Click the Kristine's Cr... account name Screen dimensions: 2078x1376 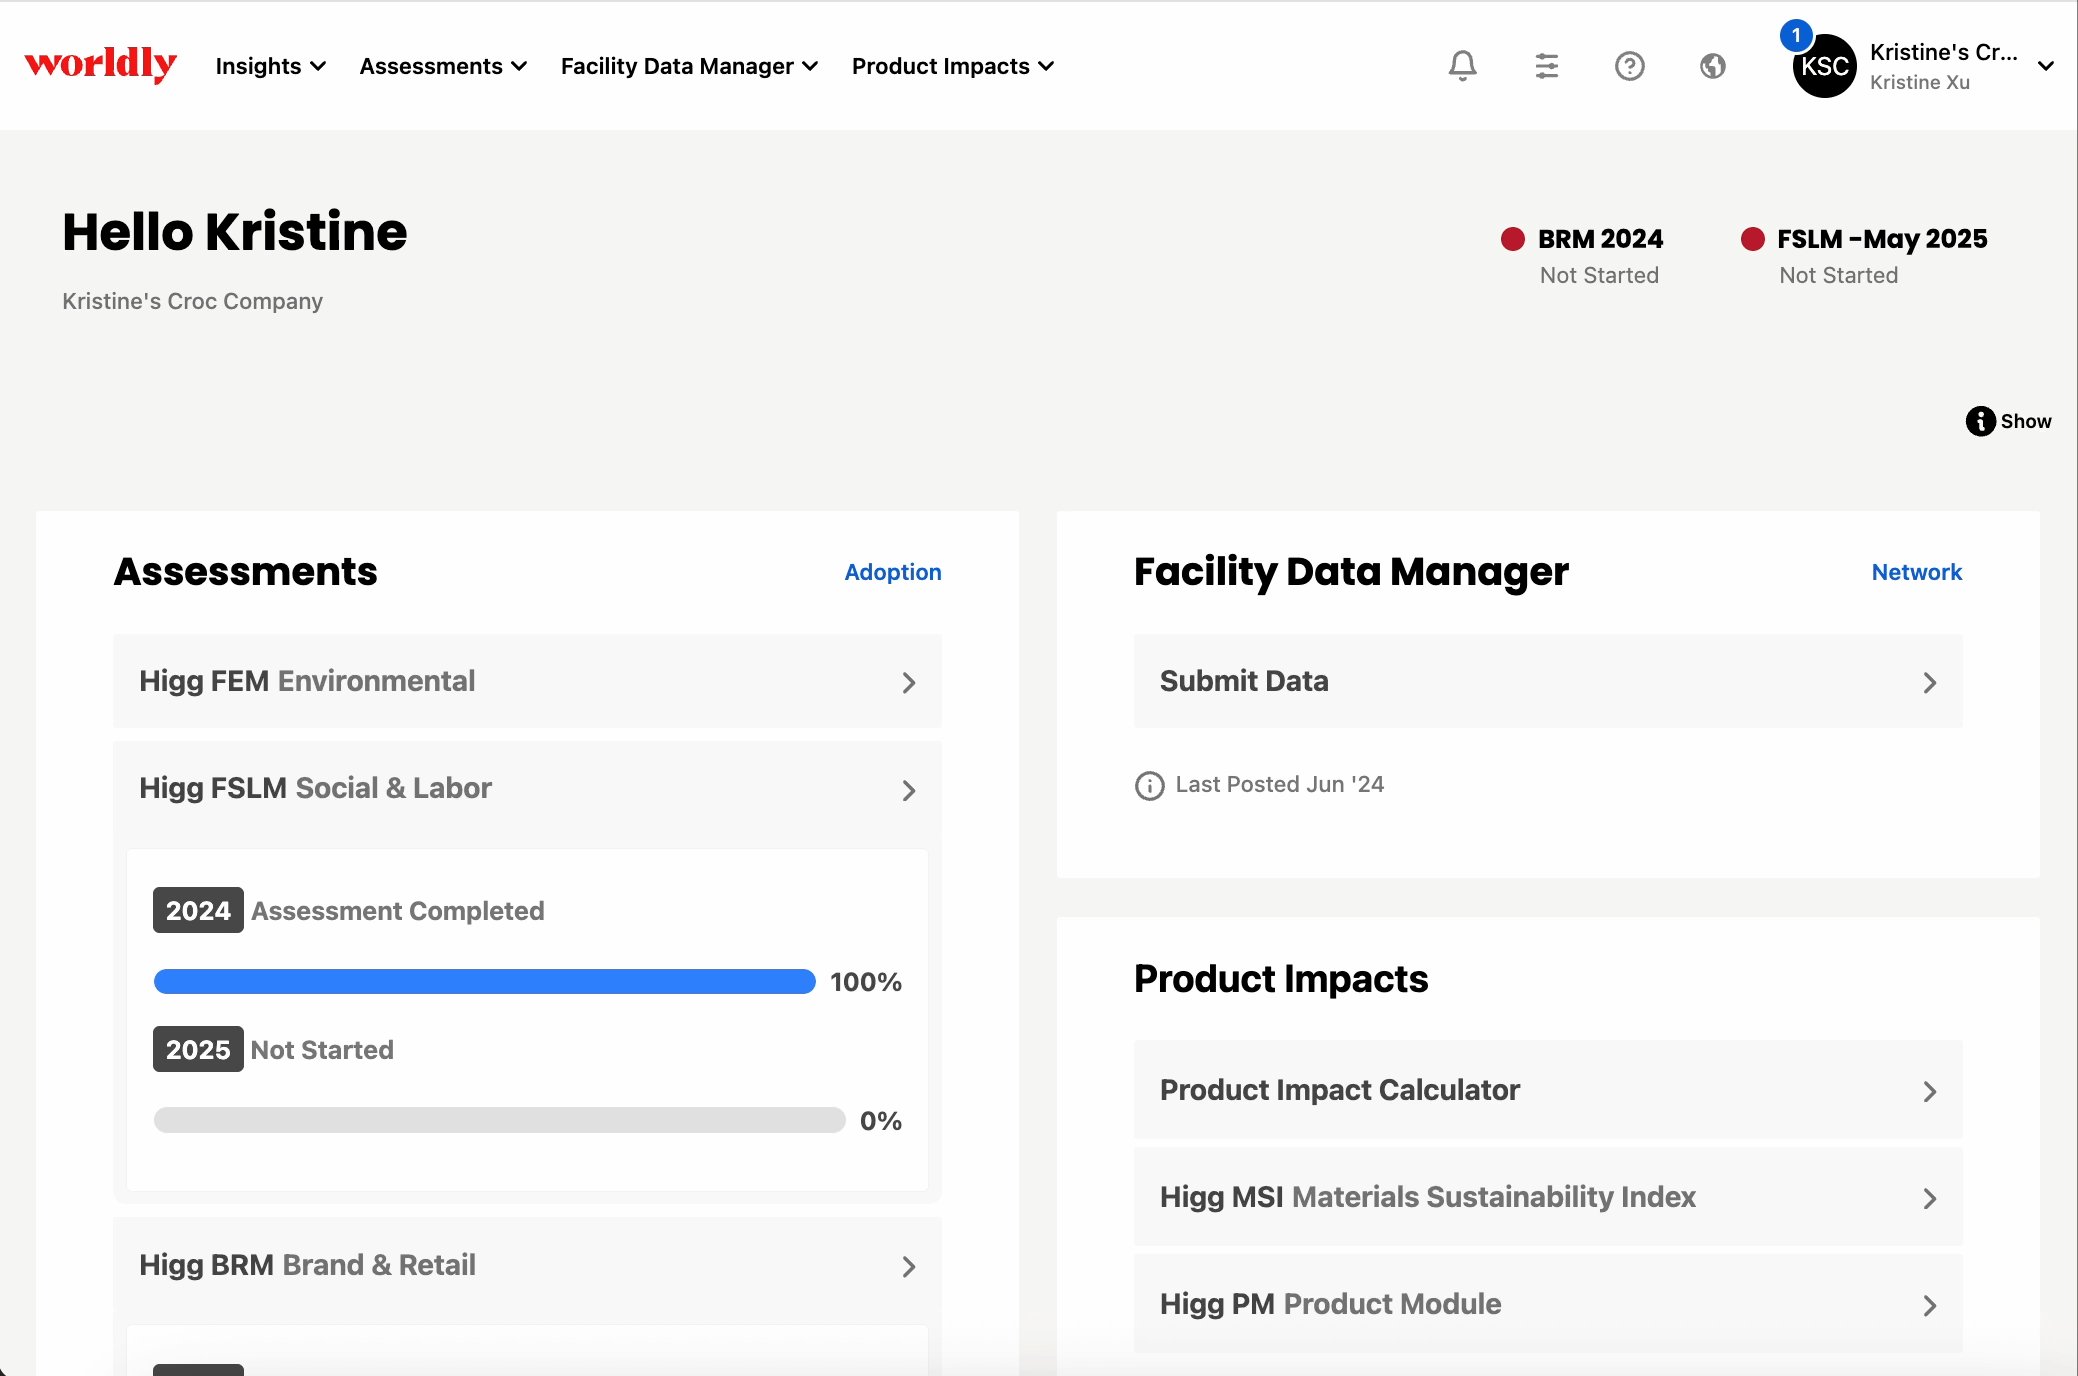(1943, 52)
